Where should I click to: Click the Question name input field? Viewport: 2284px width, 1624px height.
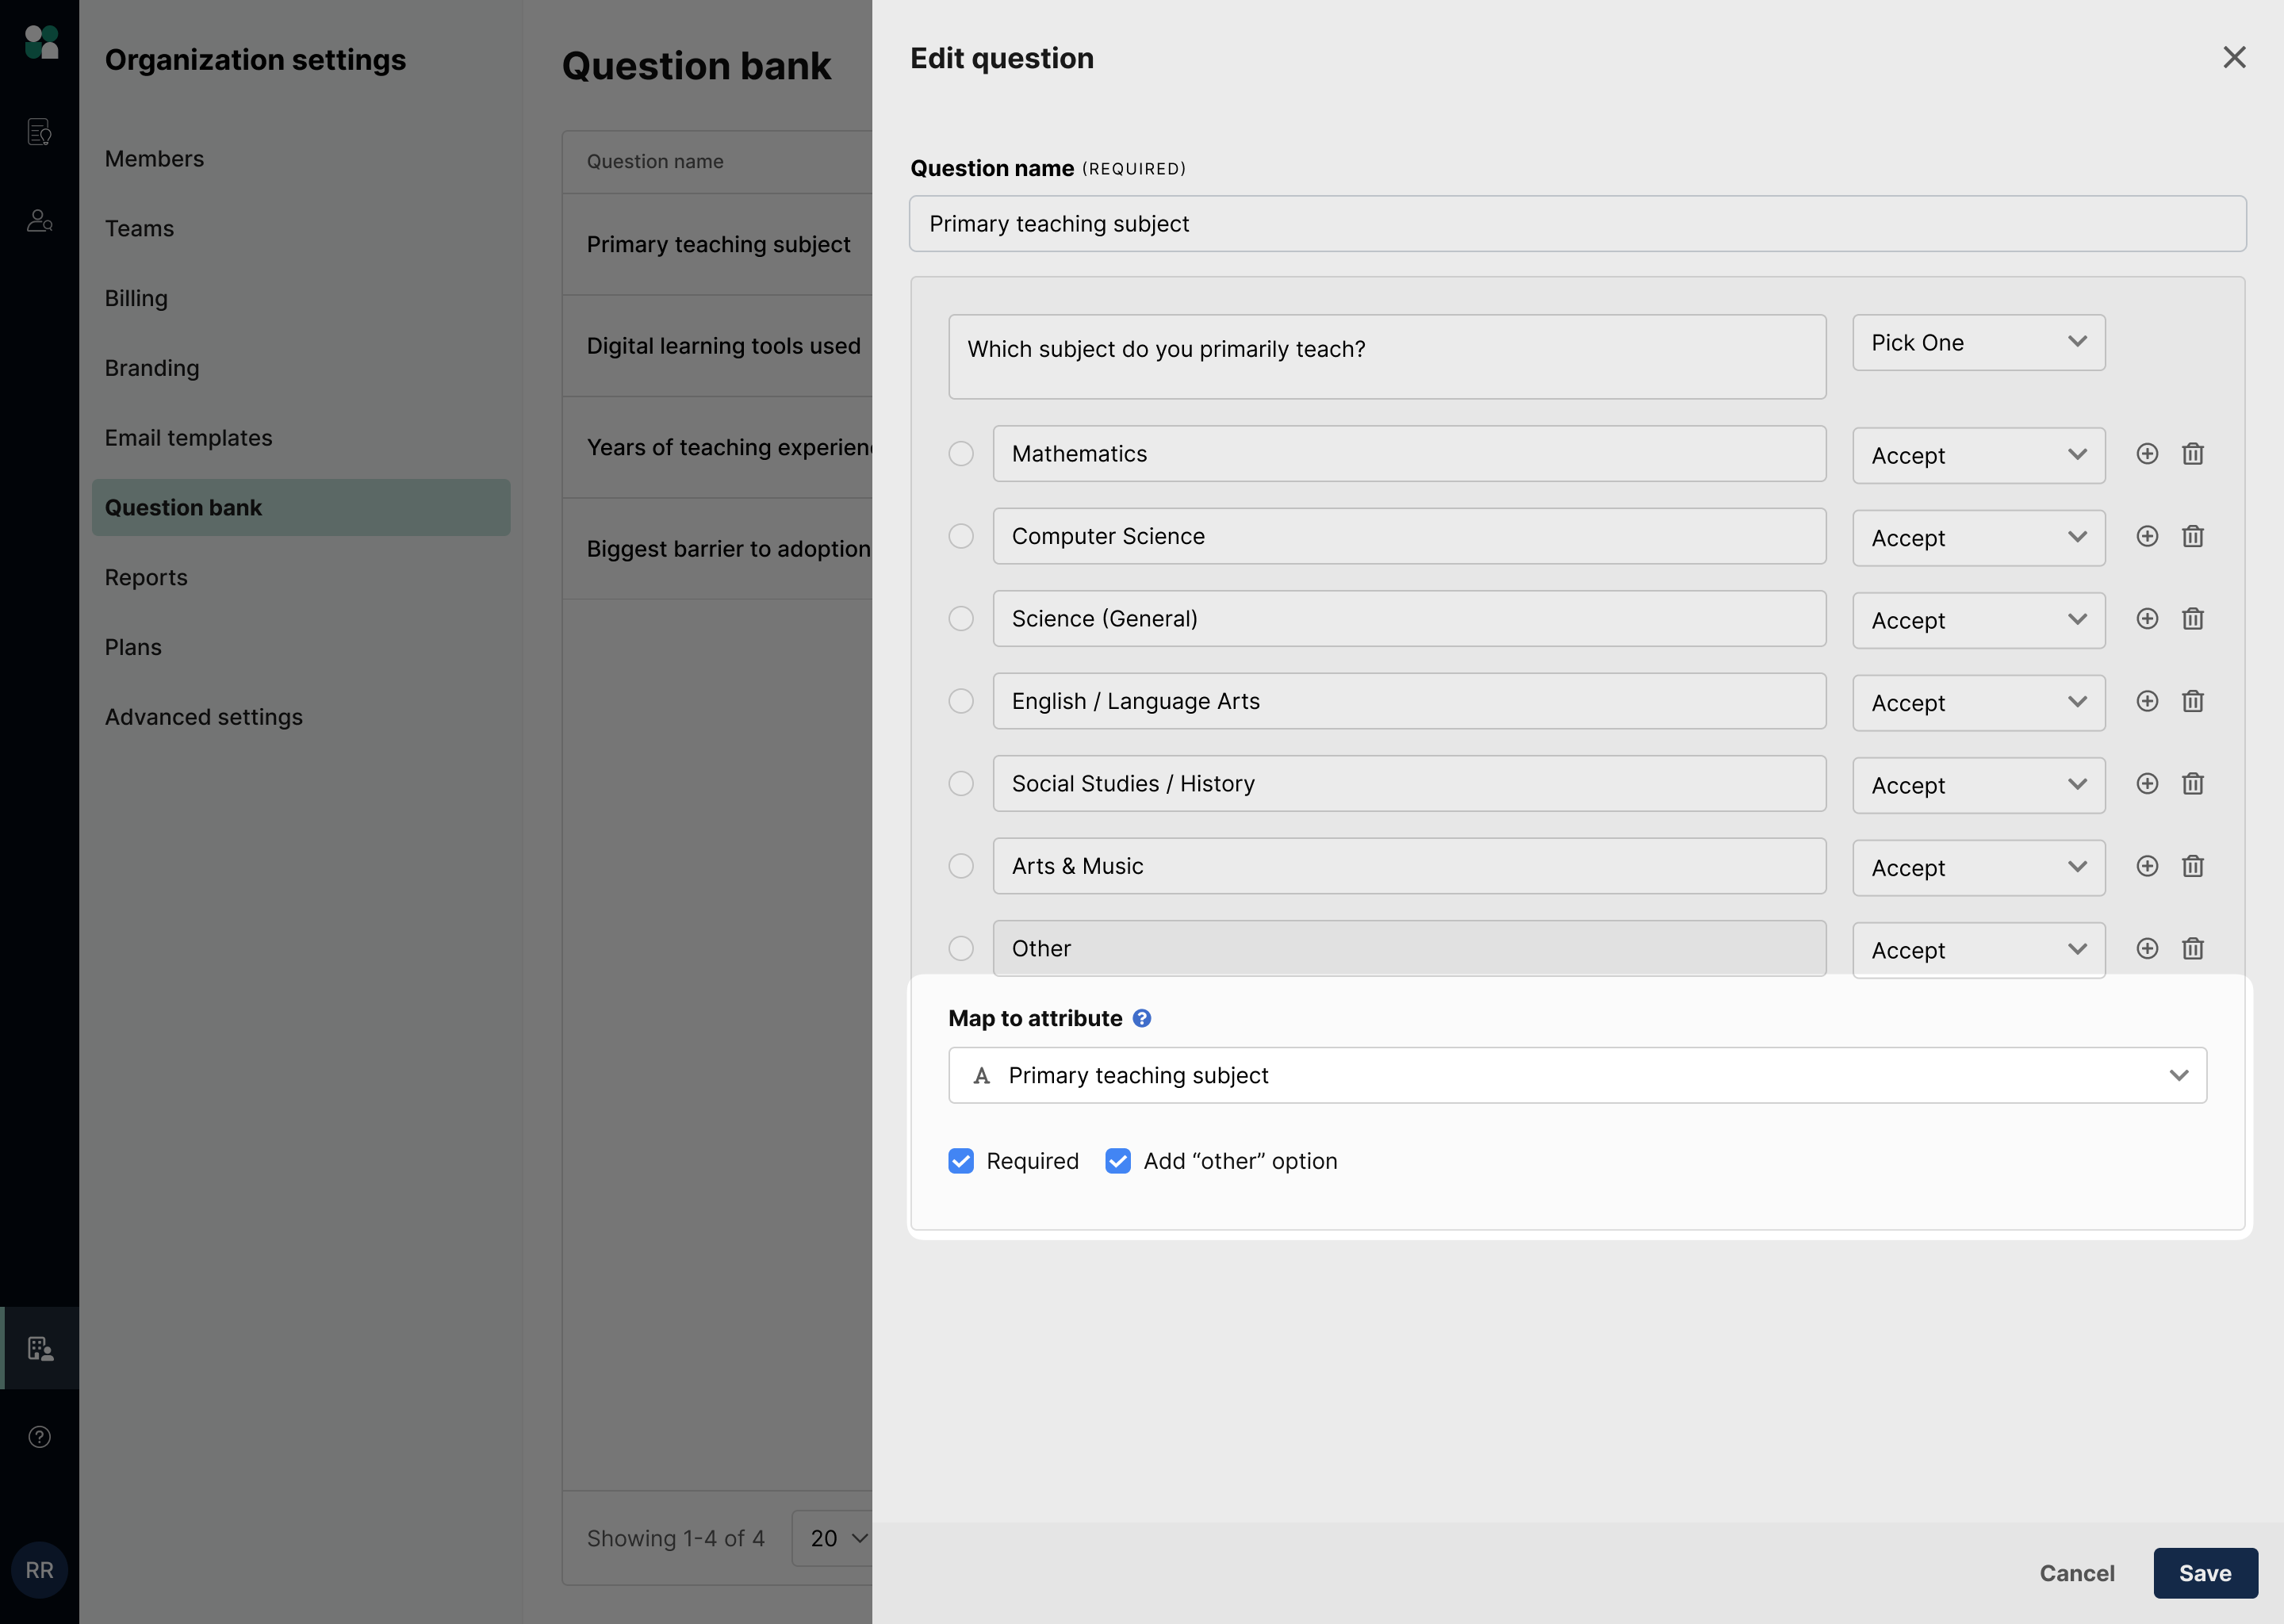1576,224
